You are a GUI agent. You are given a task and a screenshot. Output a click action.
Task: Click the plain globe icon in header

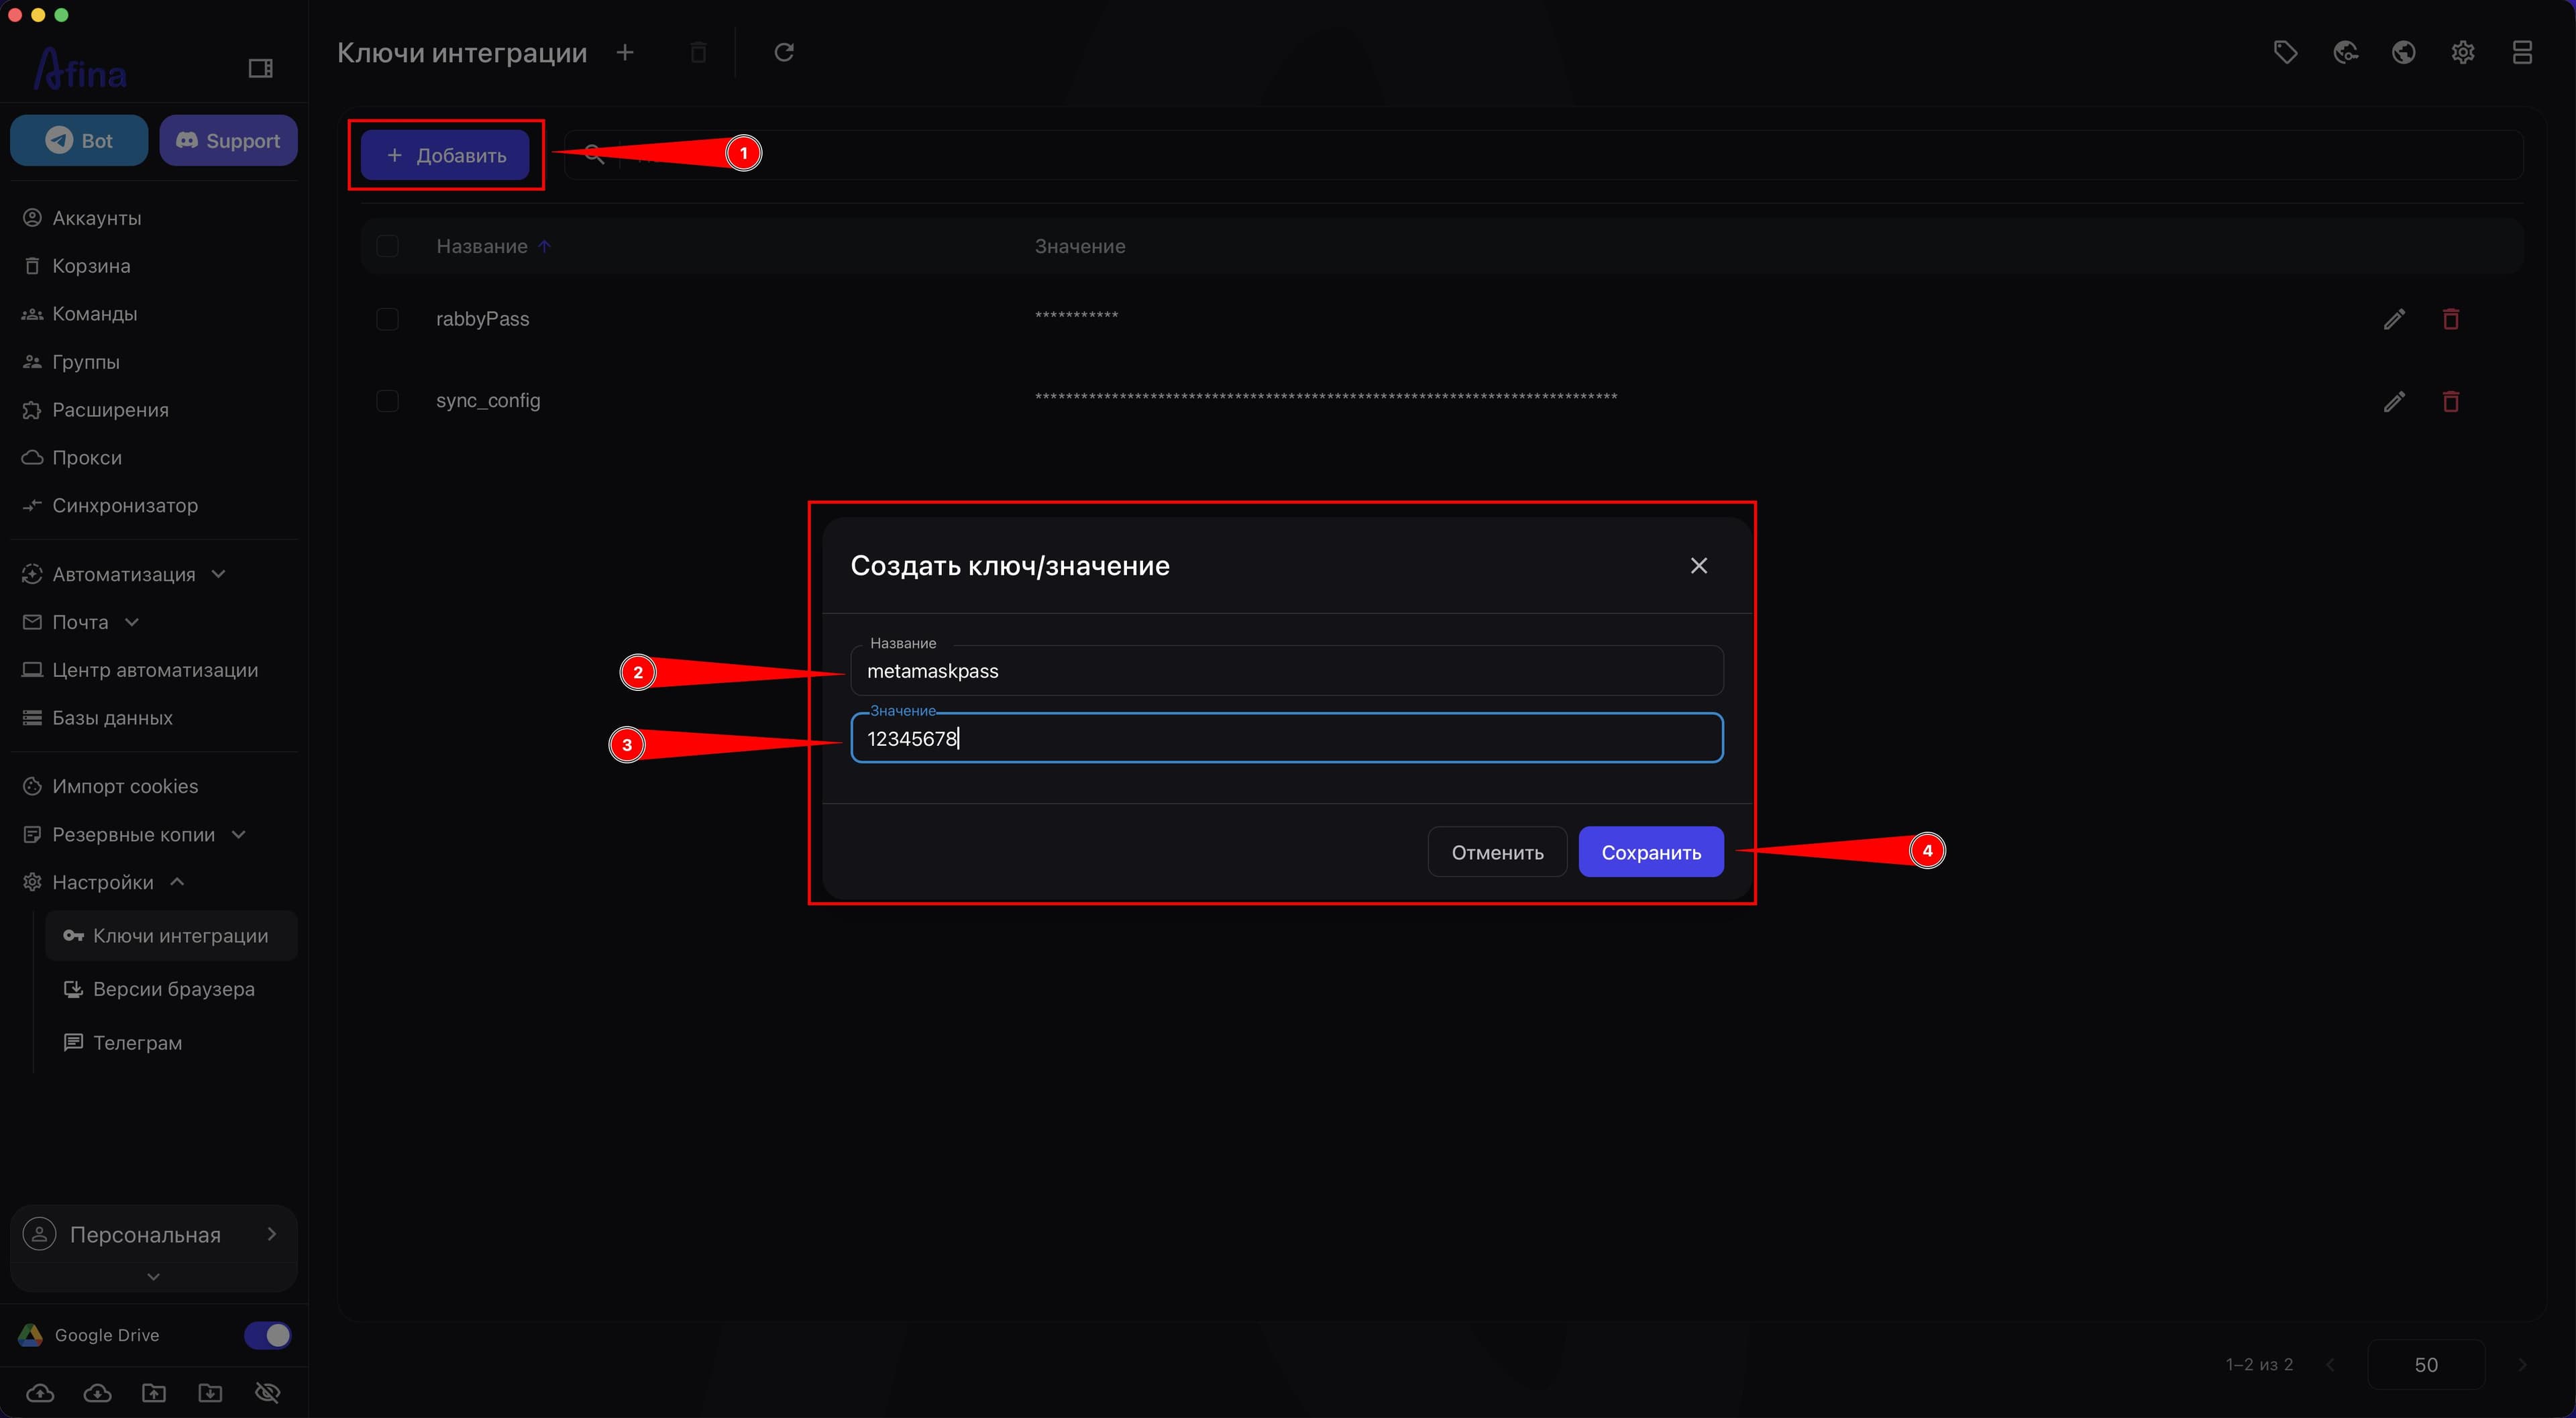[2403, 52]
